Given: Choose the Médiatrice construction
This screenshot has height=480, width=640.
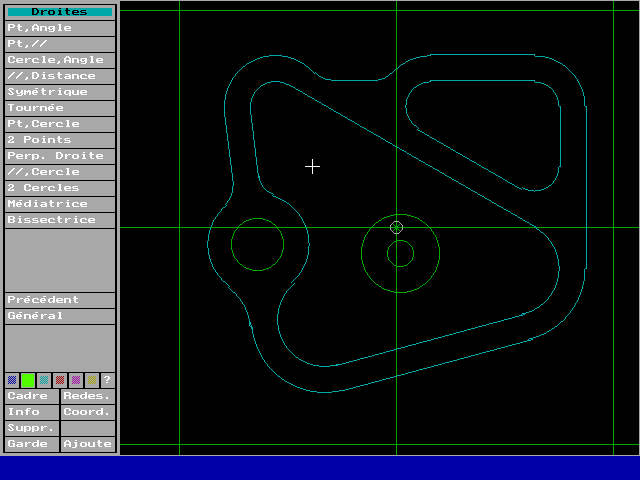Looking at the screenshot, I should pos(60,204).
